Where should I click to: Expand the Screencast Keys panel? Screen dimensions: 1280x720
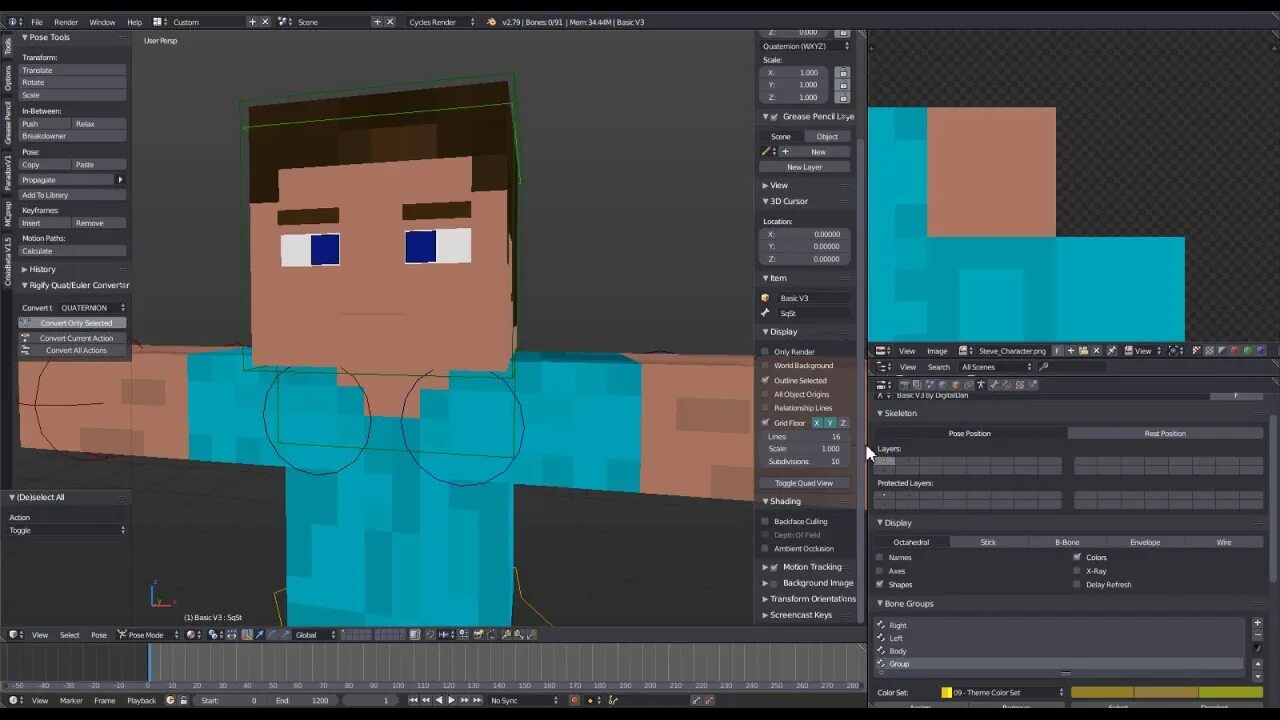(765, 615)
